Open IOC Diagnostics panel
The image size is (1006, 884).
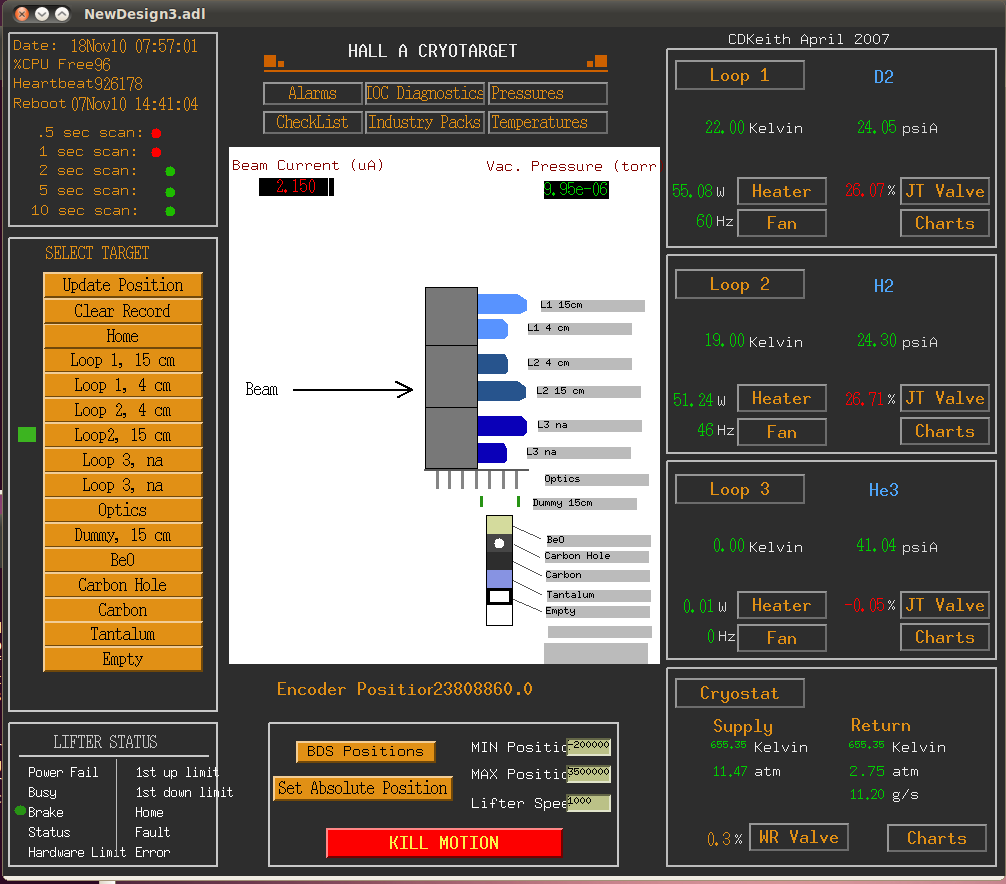coord(425,93)
